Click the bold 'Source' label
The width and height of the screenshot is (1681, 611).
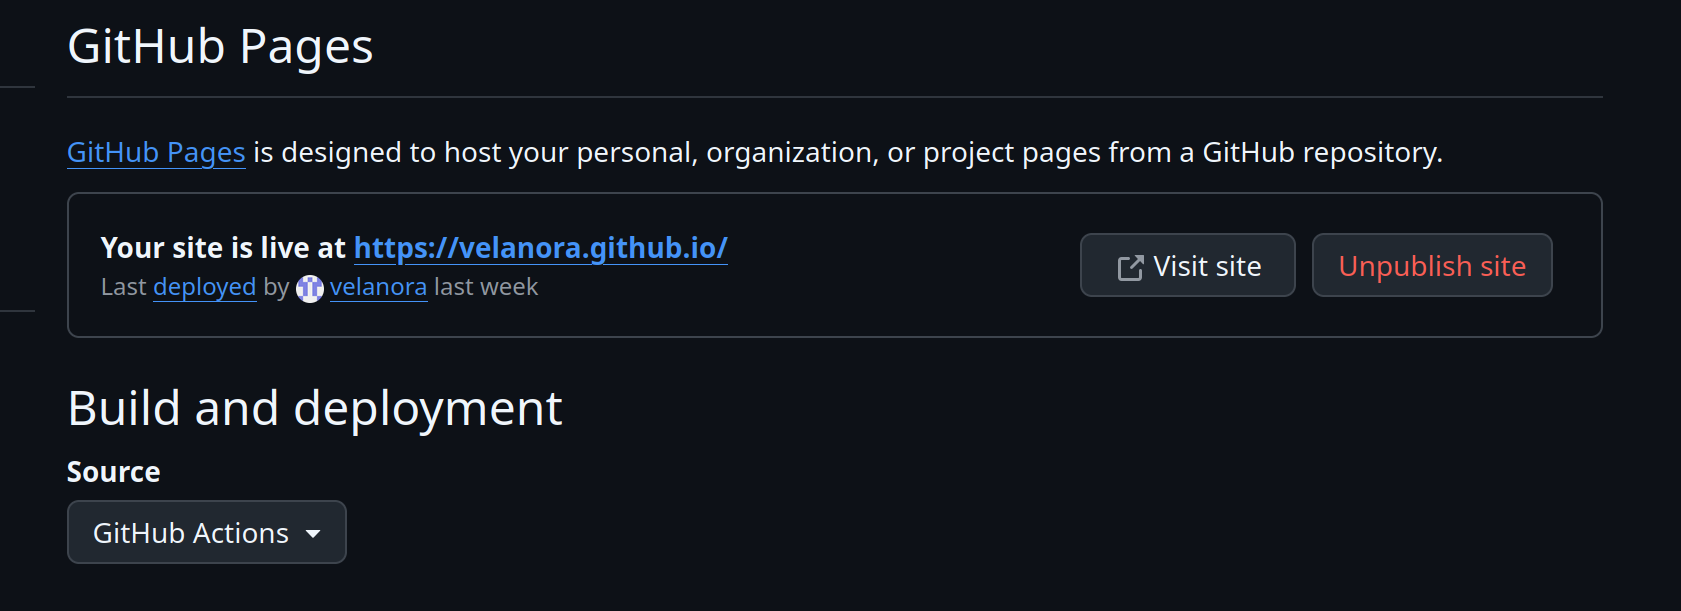pyautogui.click(x=114, y=472)
